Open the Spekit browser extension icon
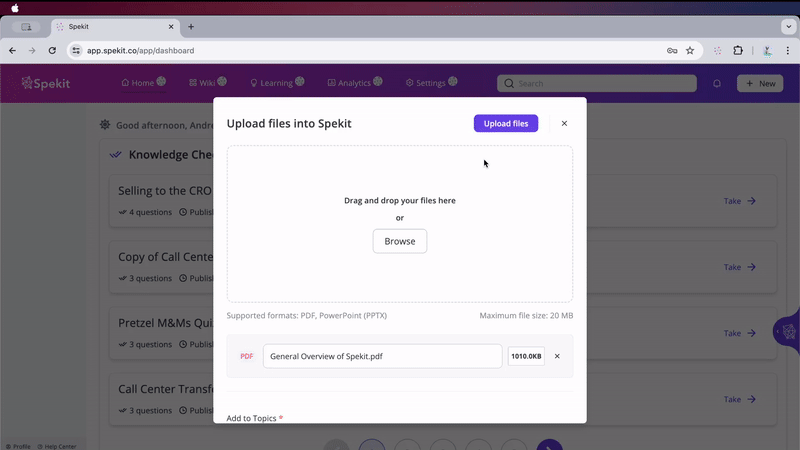 [x=717, y=51]
